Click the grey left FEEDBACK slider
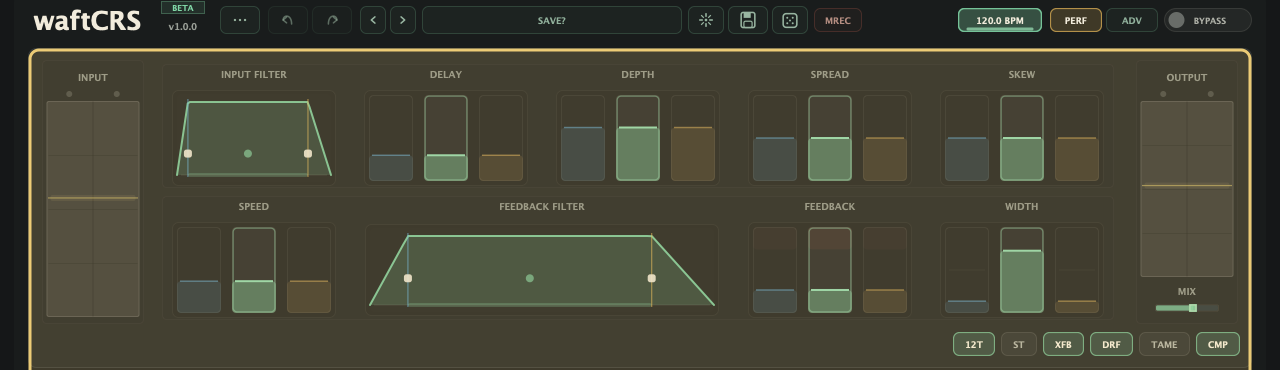This screenshot has height=370, width=1280. coord(775,270)
